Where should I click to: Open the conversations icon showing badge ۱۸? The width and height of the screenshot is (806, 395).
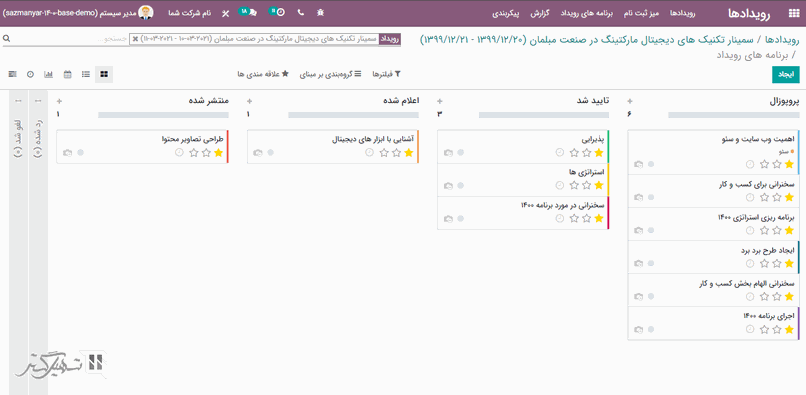249,12
